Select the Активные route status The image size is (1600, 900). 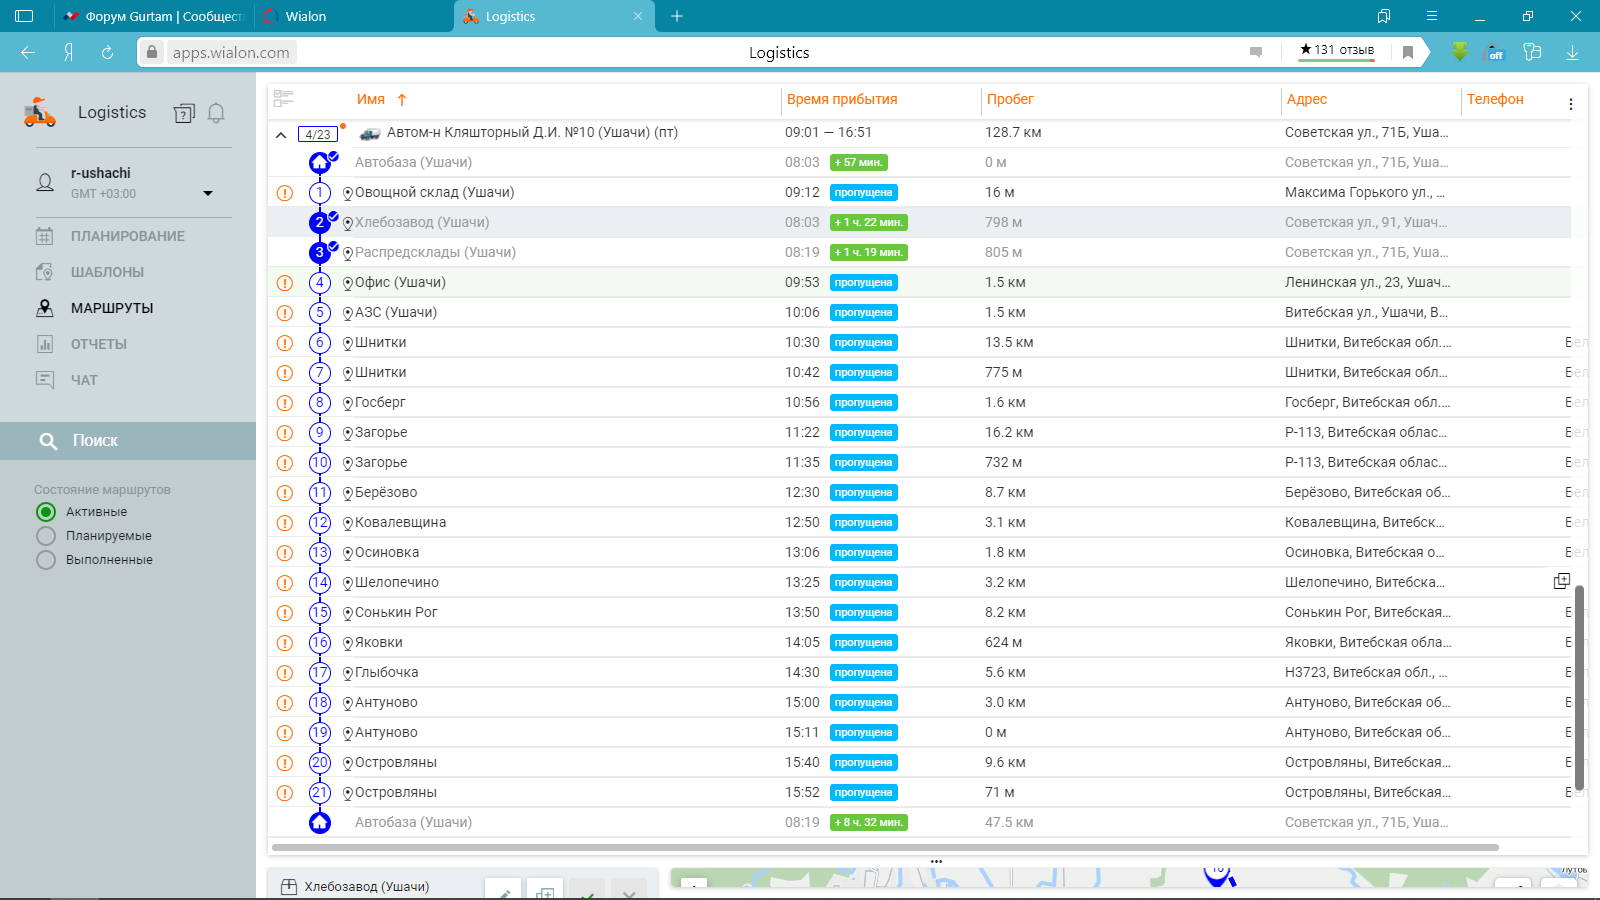click(46, 512)
